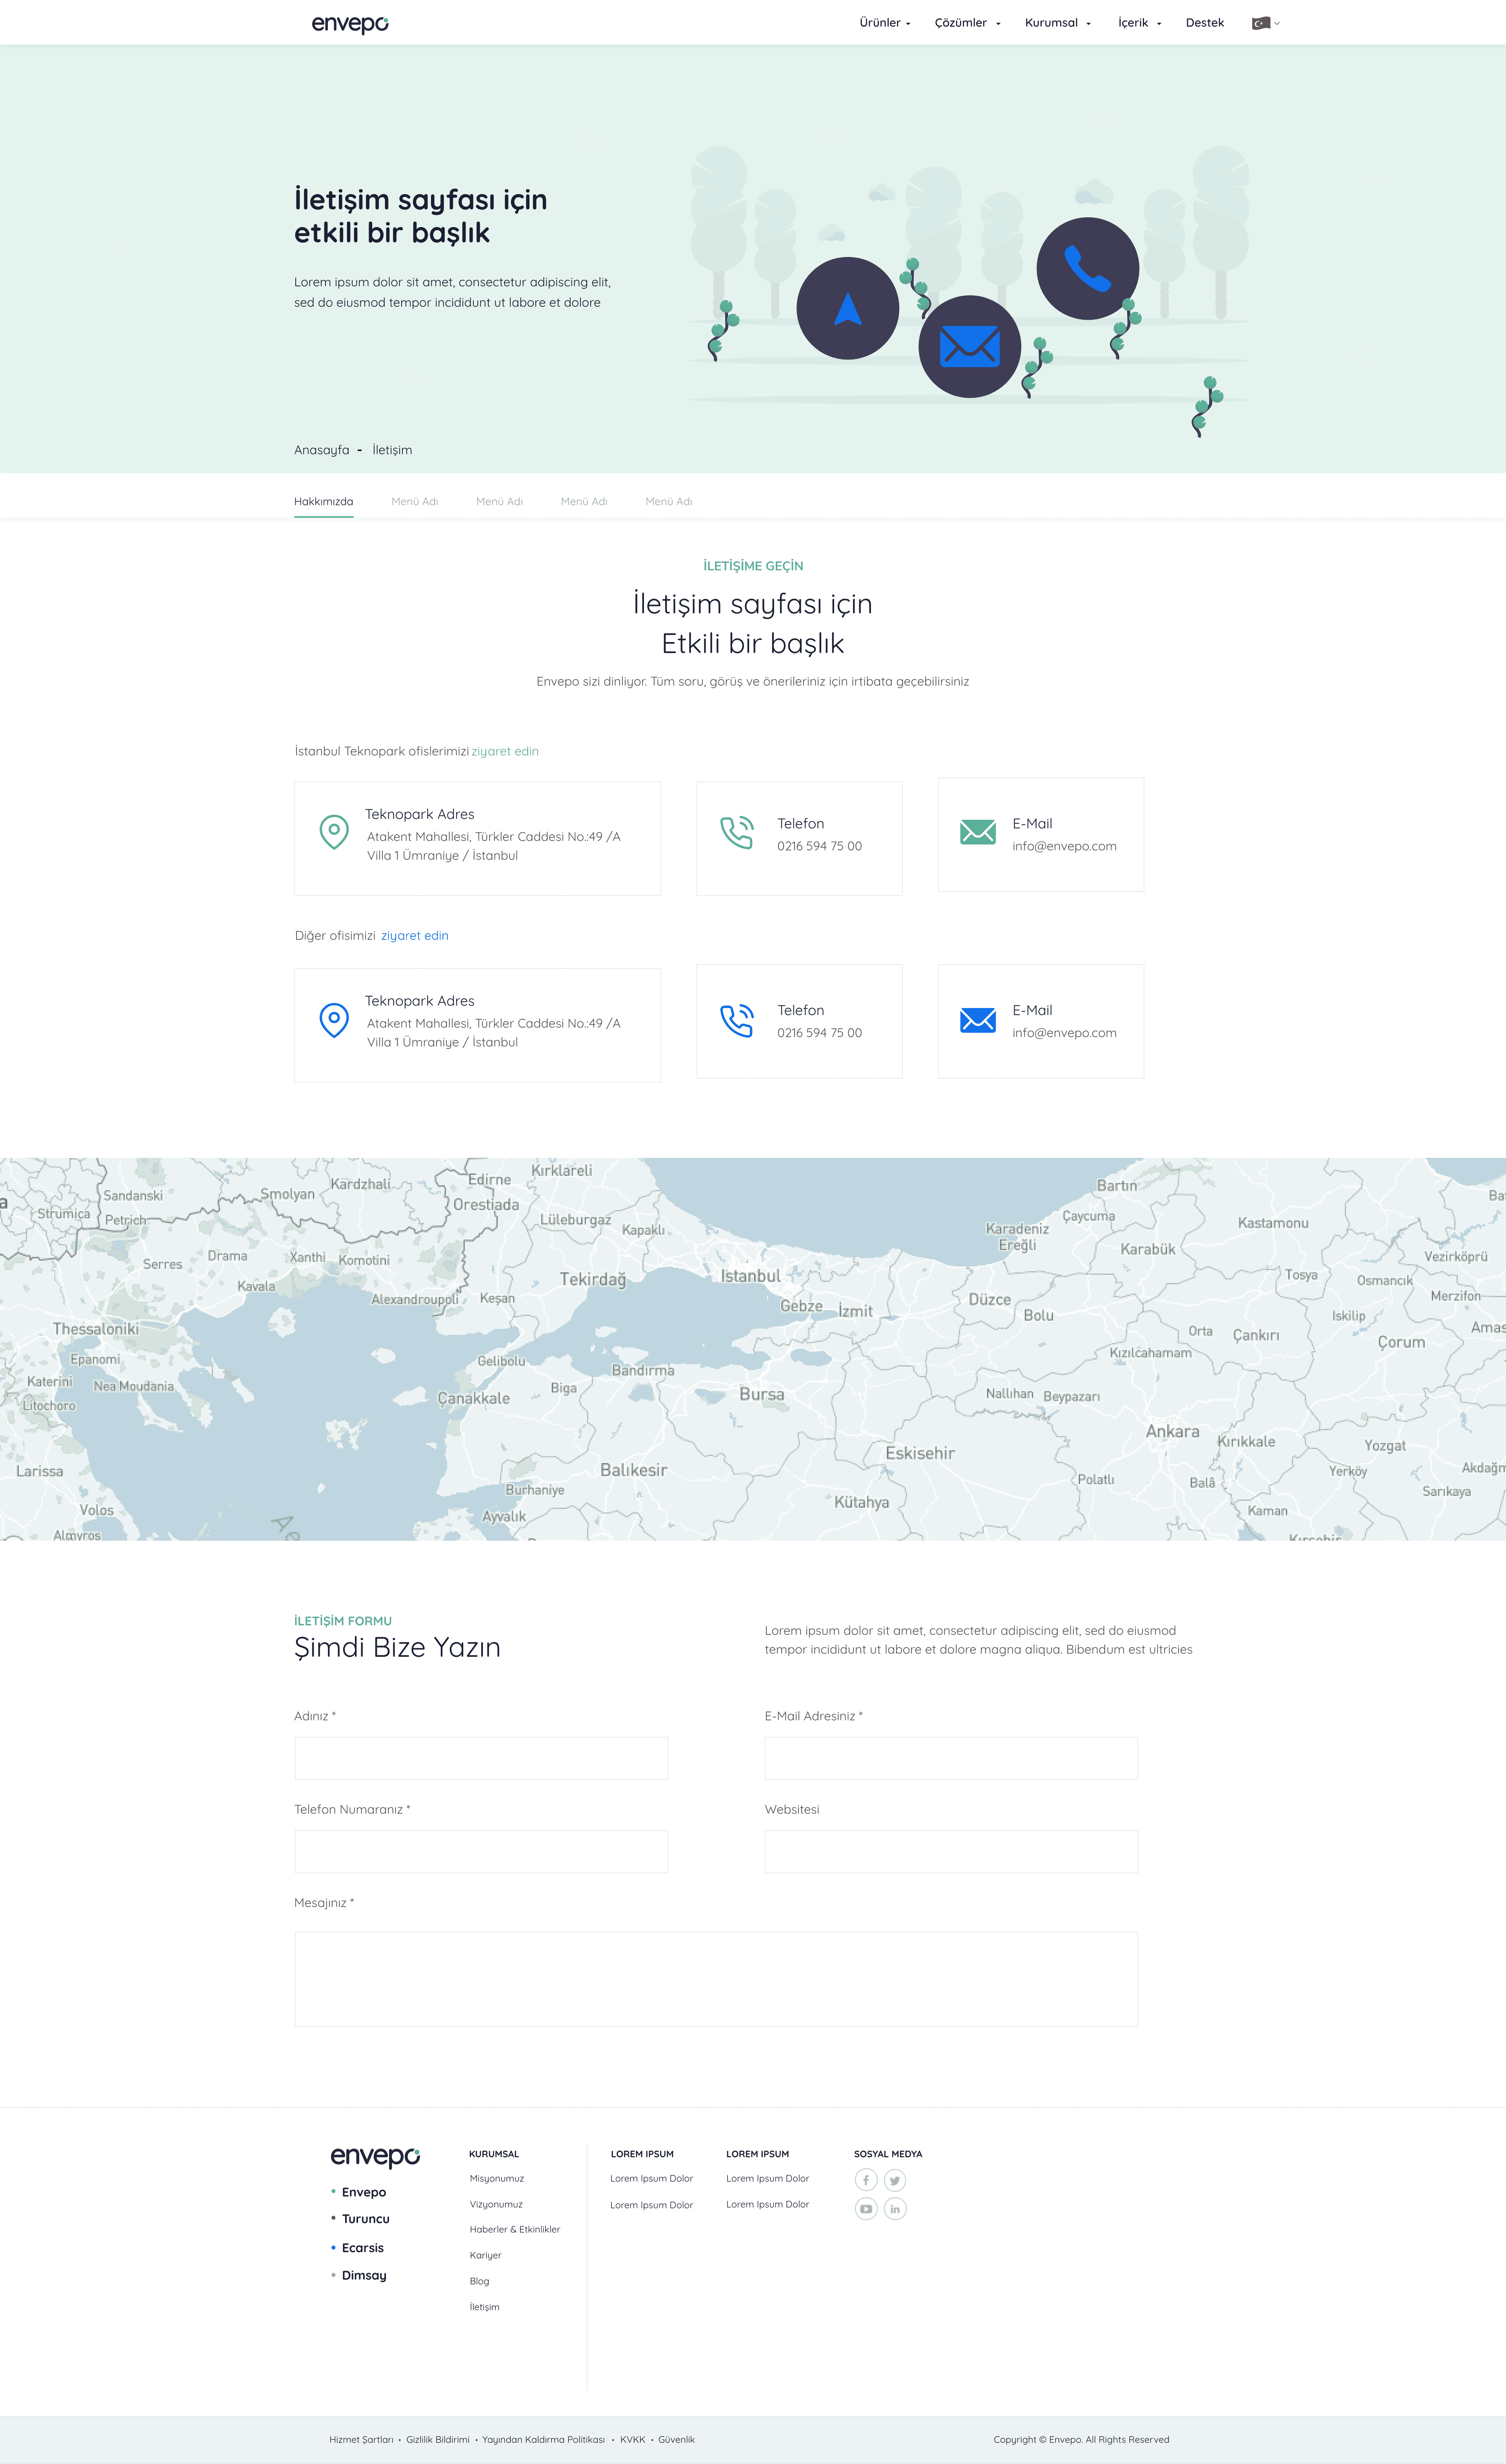Click green location pin icon
Image resolution: width=1506 pixels, height=2464 pixels.
pos(334,832)
